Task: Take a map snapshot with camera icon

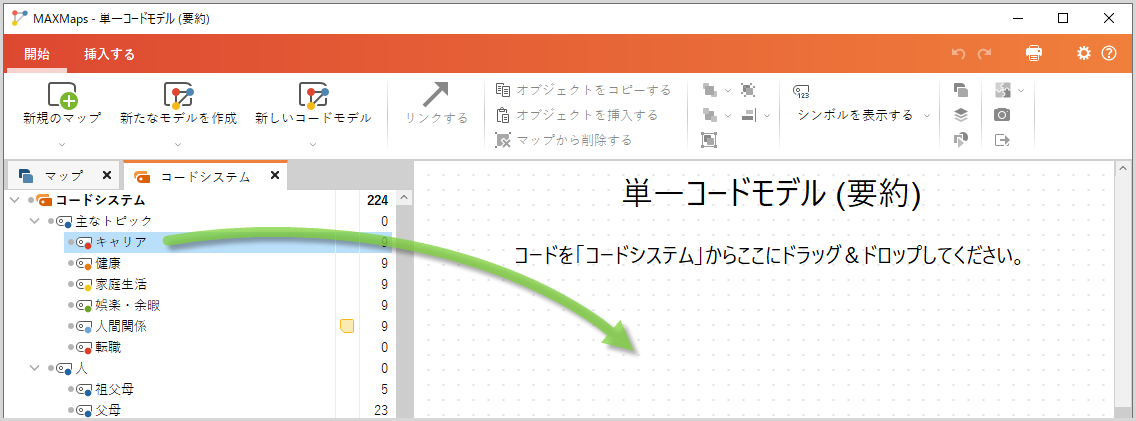Action: click(1003, 114)
